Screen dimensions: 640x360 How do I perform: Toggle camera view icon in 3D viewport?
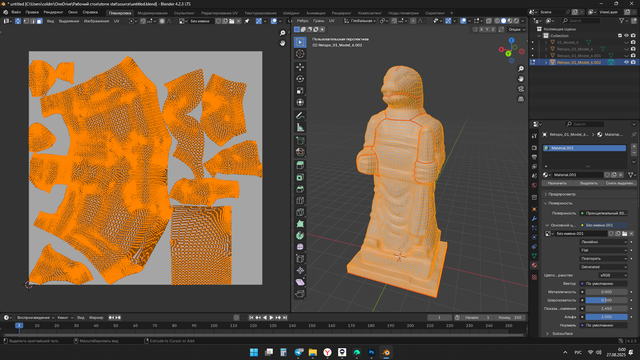[x=521, y=89]
